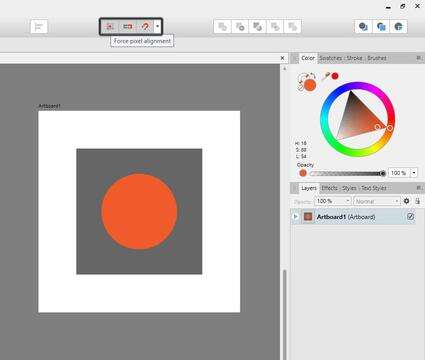This screenshot has height=360, width=425.
Task: Click the Artboard1 layer thumbnail
Action: (x=308, y=217)
